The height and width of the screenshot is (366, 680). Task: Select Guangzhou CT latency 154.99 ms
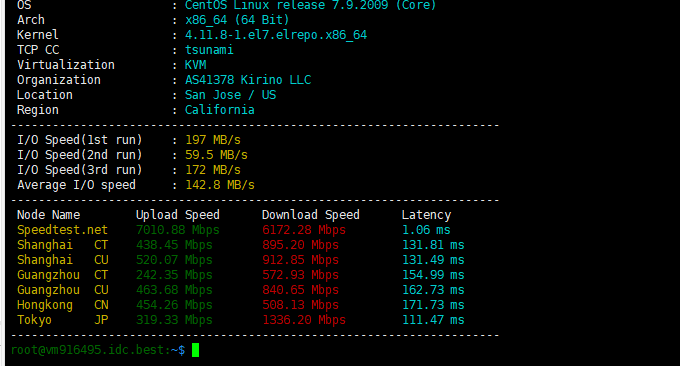point(433,275)
